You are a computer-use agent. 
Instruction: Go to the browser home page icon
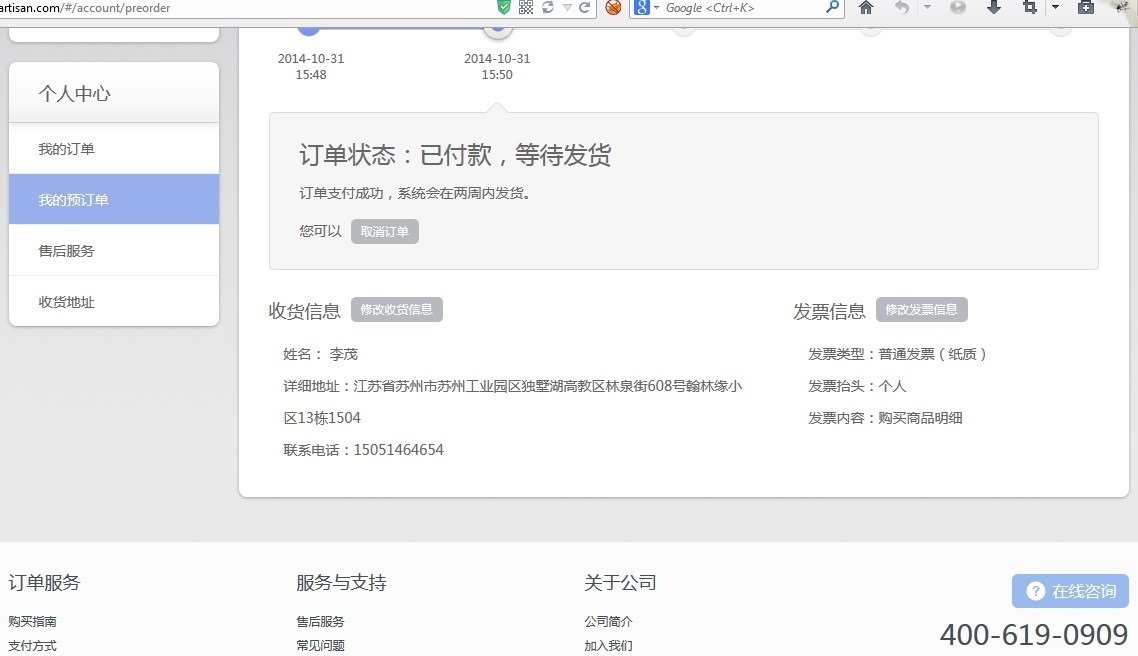point(866,7)
